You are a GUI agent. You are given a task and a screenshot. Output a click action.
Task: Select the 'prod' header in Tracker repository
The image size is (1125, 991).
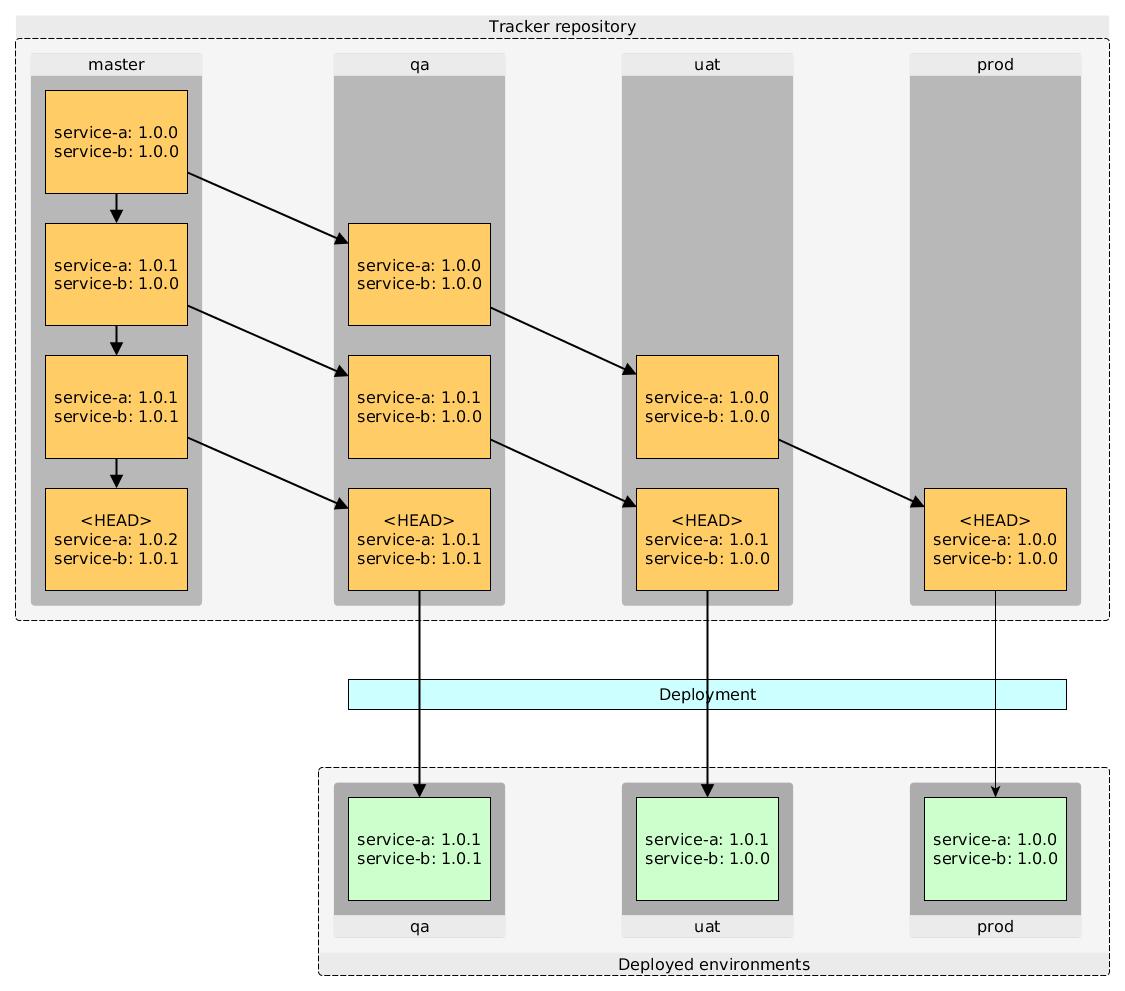pyautogui.click(x=995, y=65)
